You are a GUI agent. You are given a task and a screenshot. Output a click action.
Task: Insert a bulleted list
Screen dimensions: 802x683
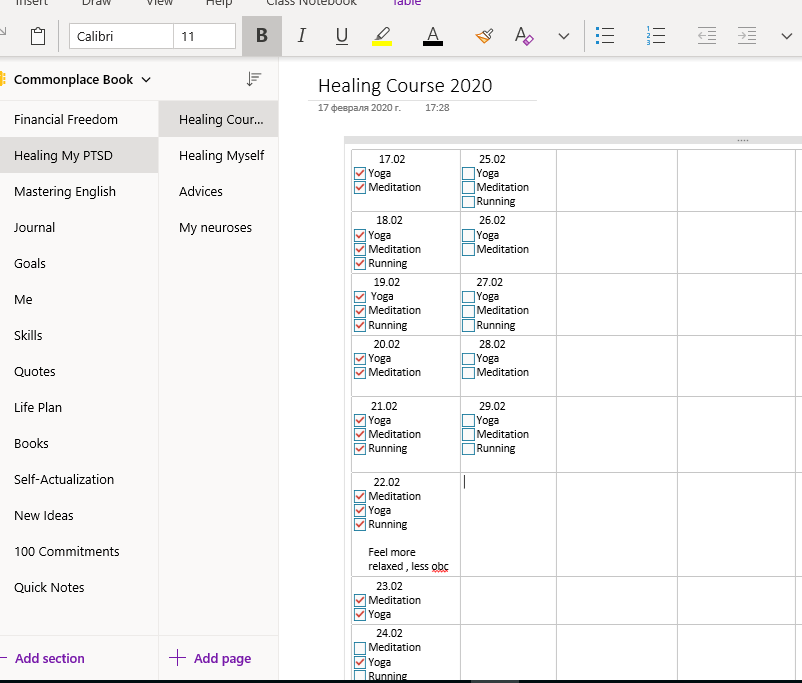[x=605, y=36]
